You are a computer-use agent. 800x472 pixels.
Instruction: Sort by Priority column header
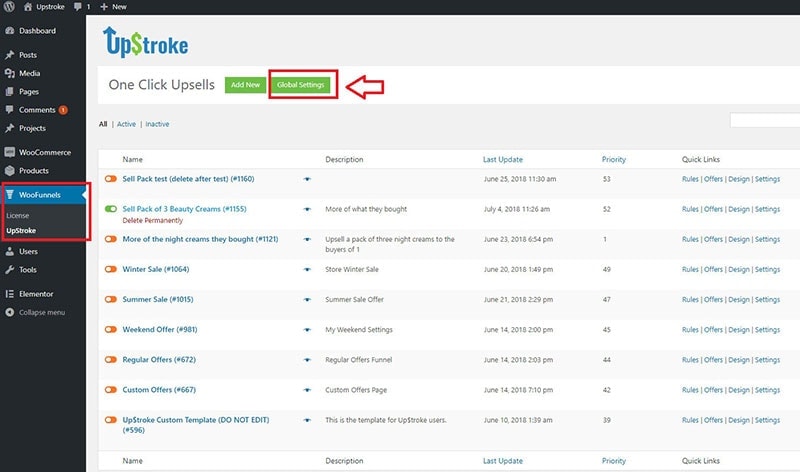[613, 159]
